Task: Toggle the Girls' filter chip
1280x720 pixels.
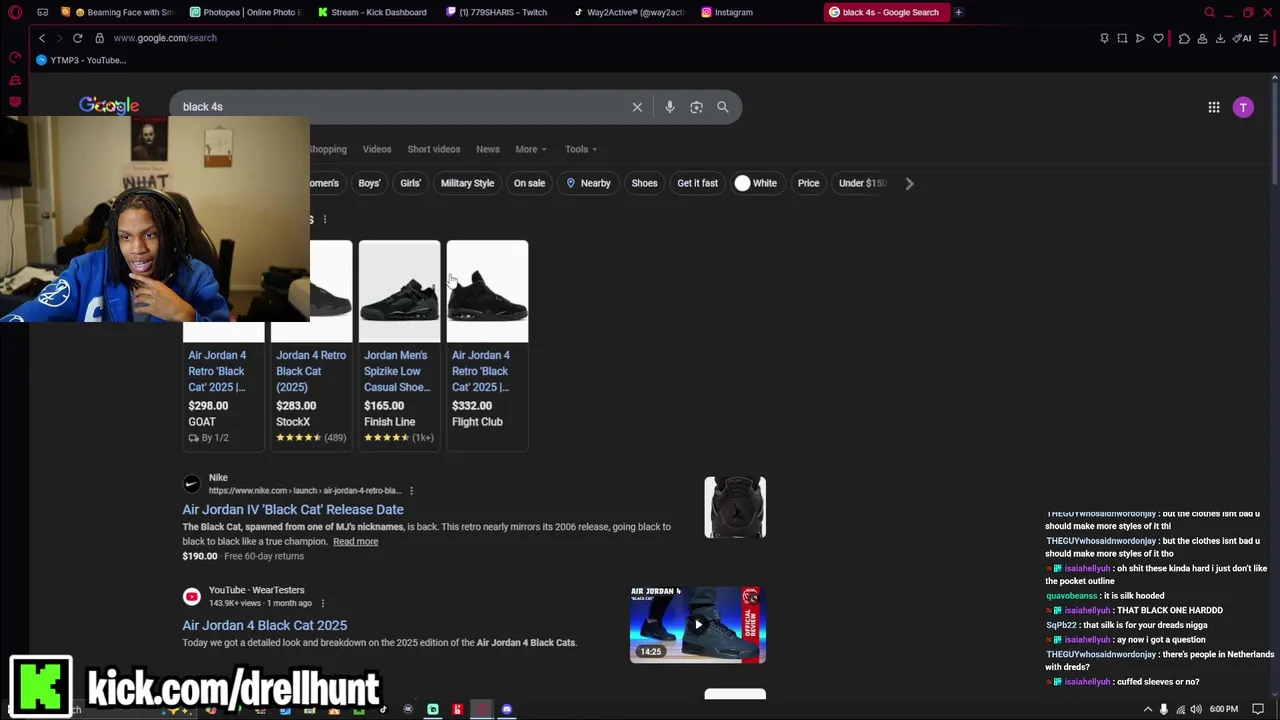Action: (410, 183)
